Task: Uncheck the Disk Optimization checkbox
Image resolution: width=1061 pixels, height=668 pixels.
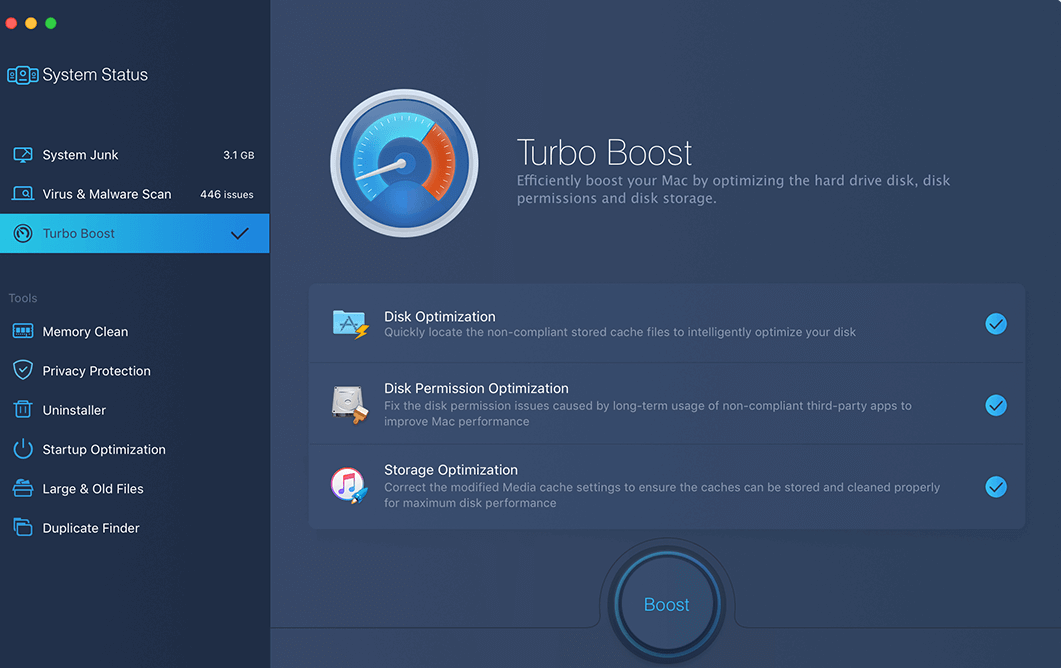Action: [995, 324]
